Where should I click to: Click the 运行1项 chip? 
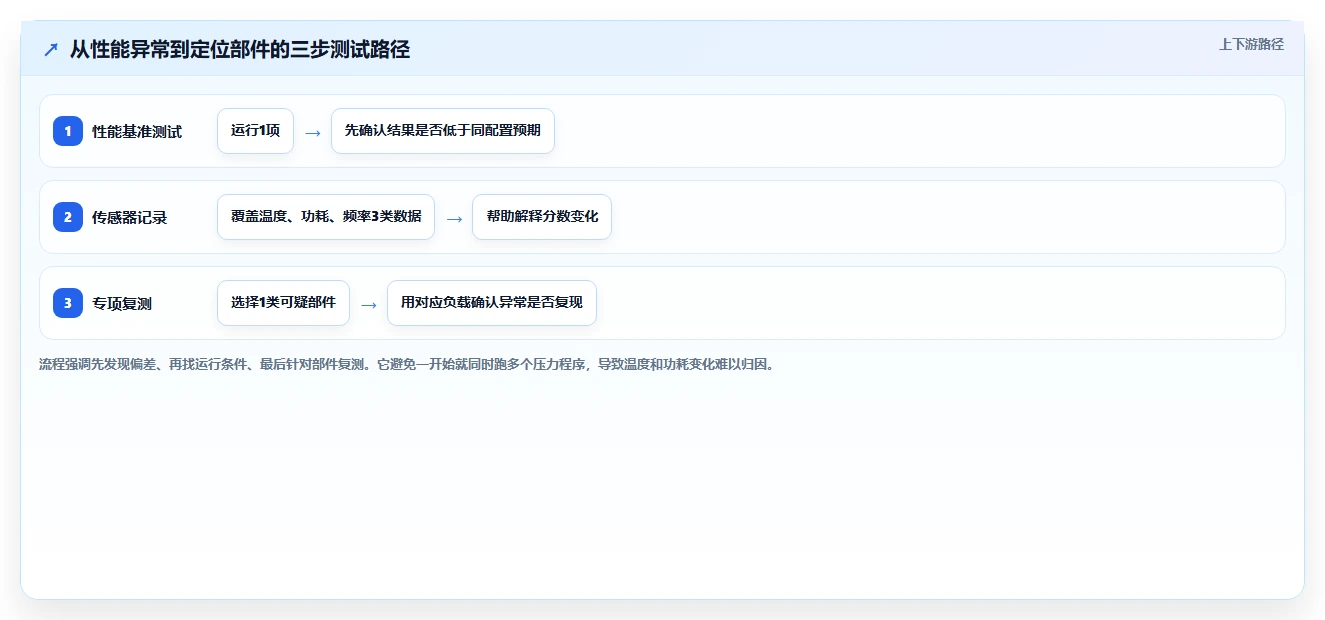(255, 131)
